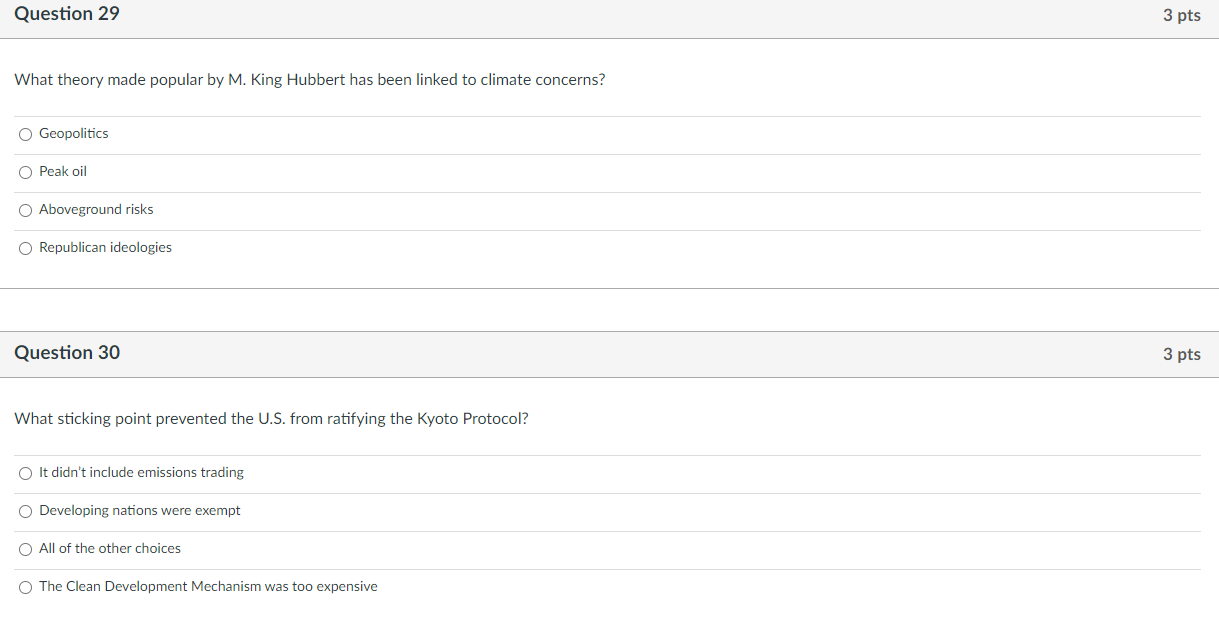Tick the "All of the other choices" radio
The width and height of the screenshot is (1219, 625).
click(x=26, y=549)
